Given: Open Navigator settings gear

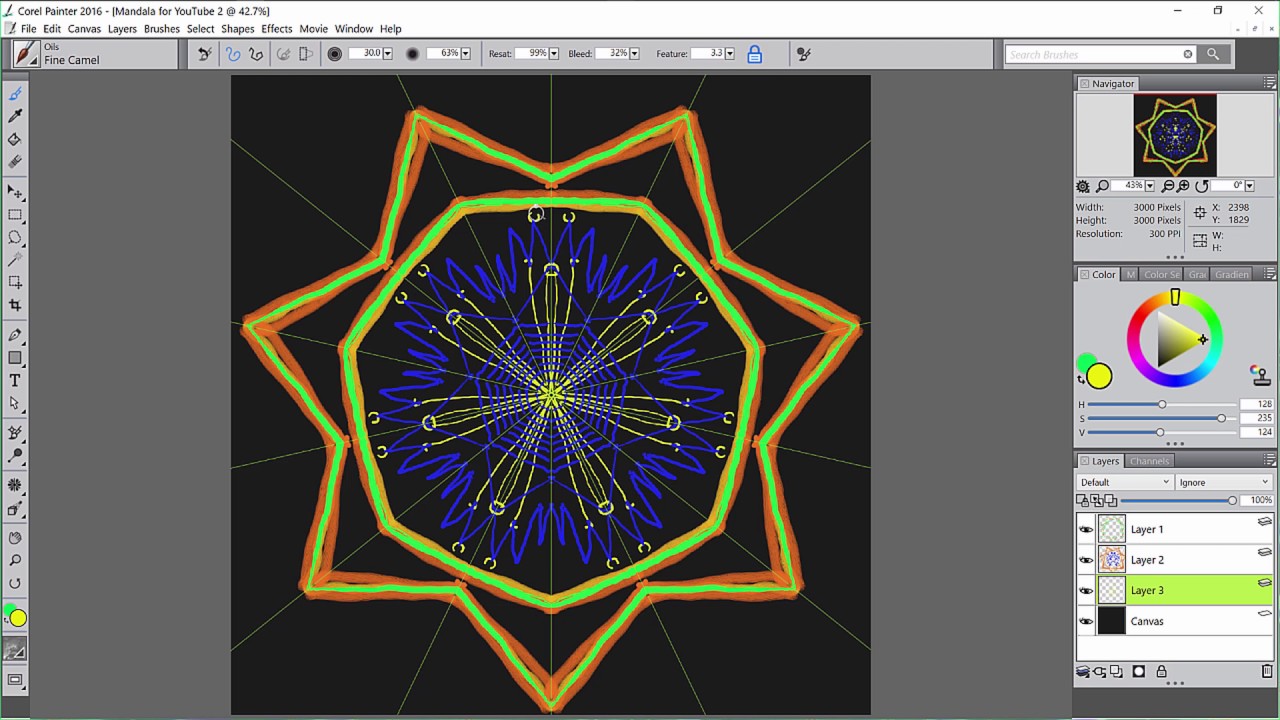Looking at the screenshot, I should click(1083, 186).
